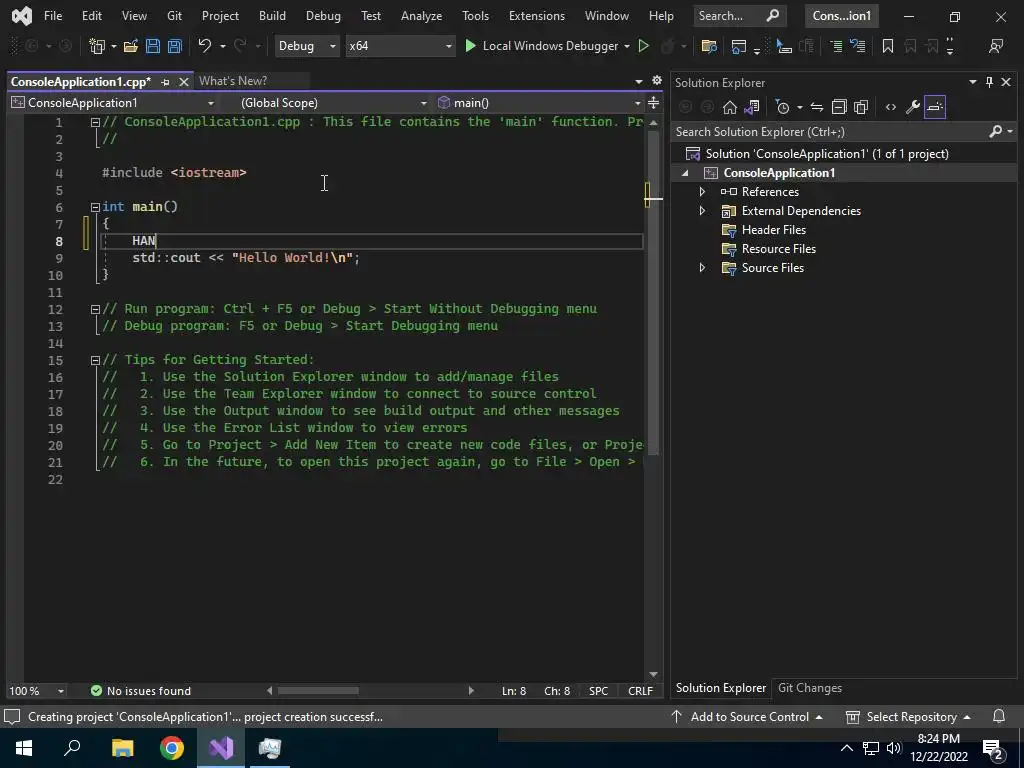Save the current file with the Save icon
Screen dimensions: 1024x768
point(153,46)
